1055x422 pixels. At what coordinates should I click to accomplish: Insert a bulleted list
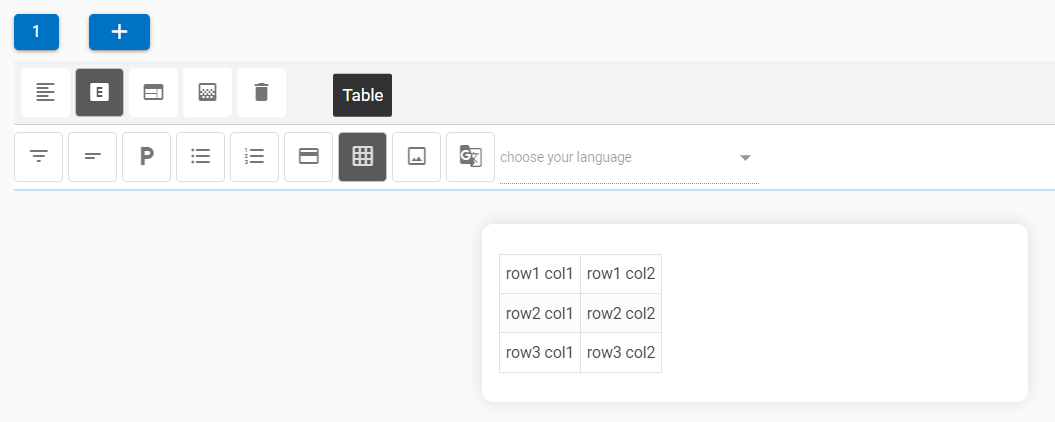201,157
